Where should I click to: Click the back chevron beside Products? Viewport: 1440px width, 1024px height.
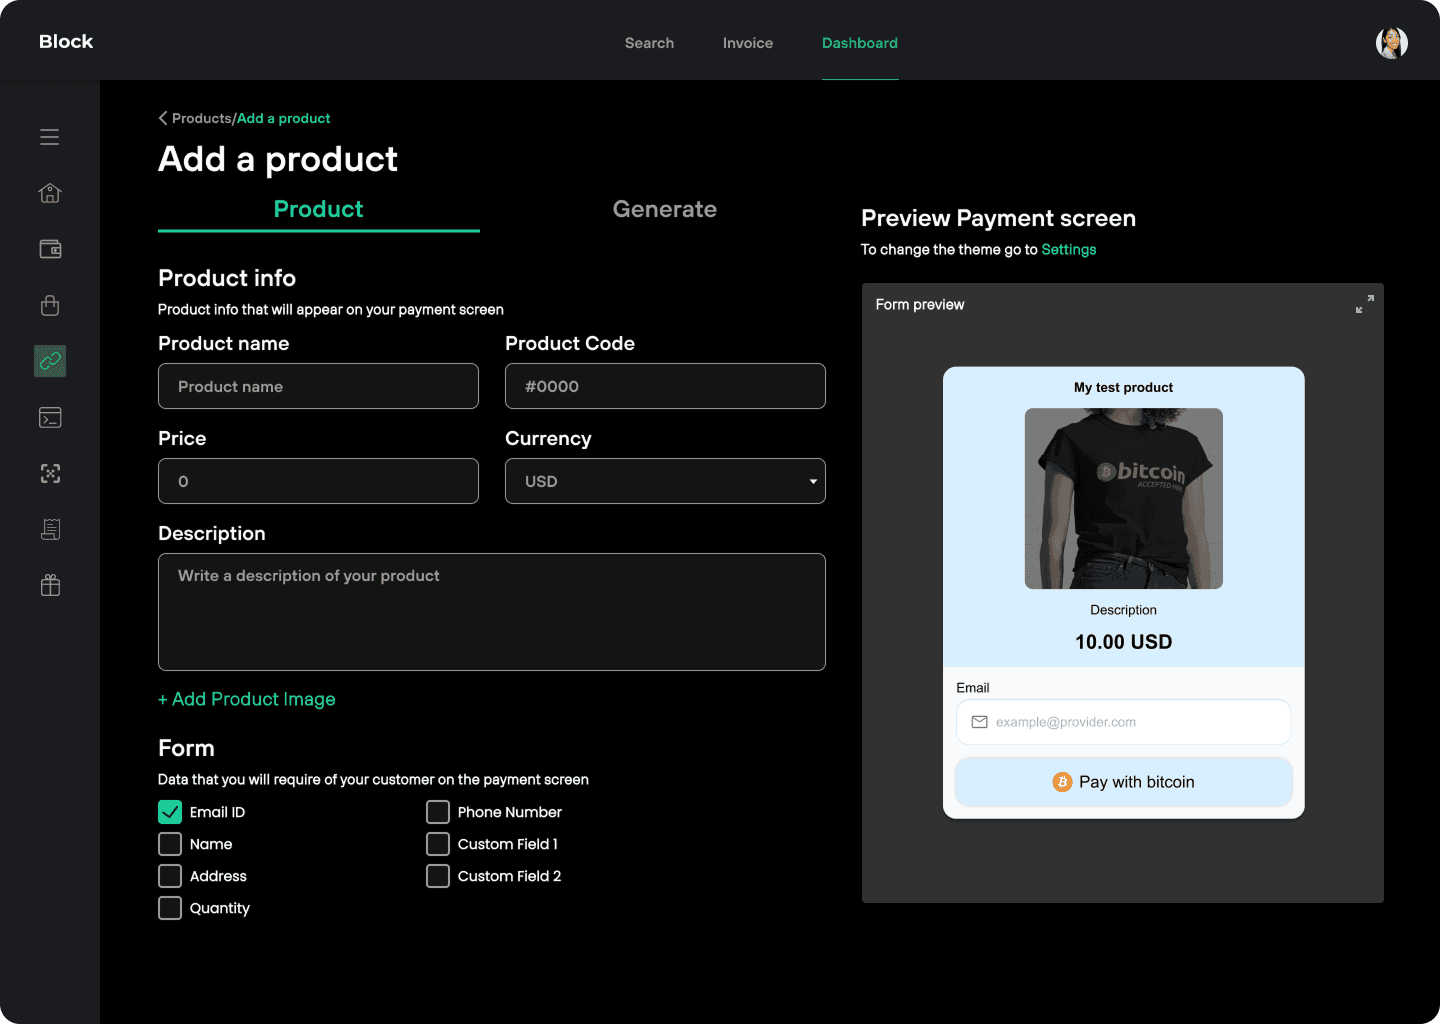[163, 118]
